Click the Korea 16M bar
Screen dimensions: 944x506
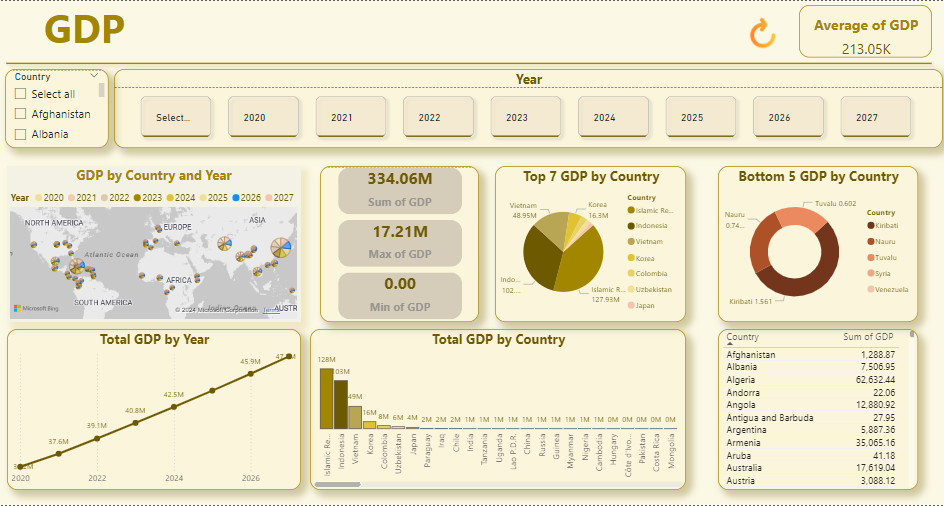[369, 425]
